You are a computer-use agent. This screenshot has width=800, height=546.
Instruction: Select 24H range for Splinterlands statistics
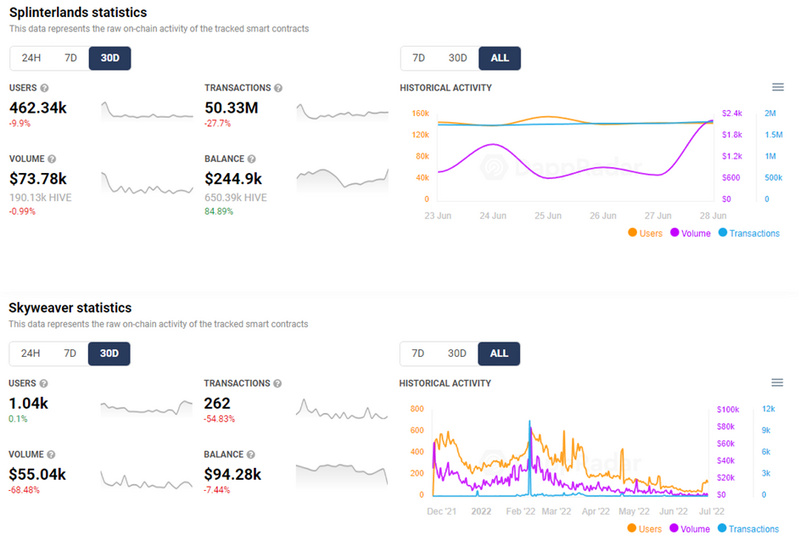(x=31, y=58)
